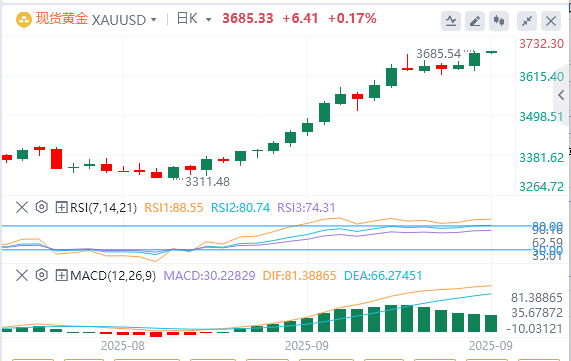571x361 pixels.
Task: Select the pencil drawing tool icon
Action: pos(475,21)
